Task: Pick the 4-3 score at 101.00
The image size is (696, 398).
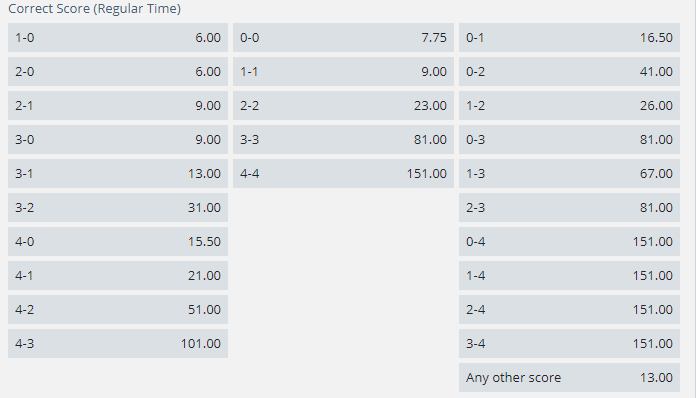Action: click(118, 343)
